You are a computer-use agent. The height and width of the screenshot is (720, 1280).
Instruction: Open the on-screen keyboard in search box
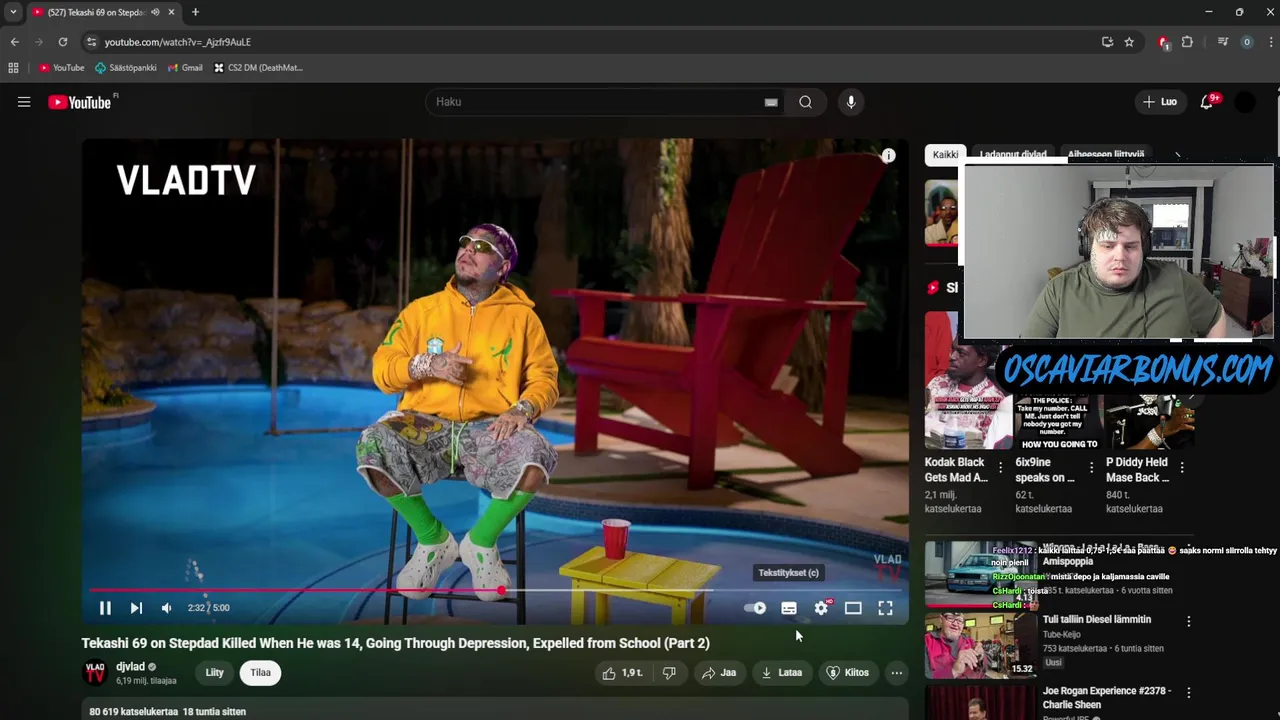click(x=771, y=102)
